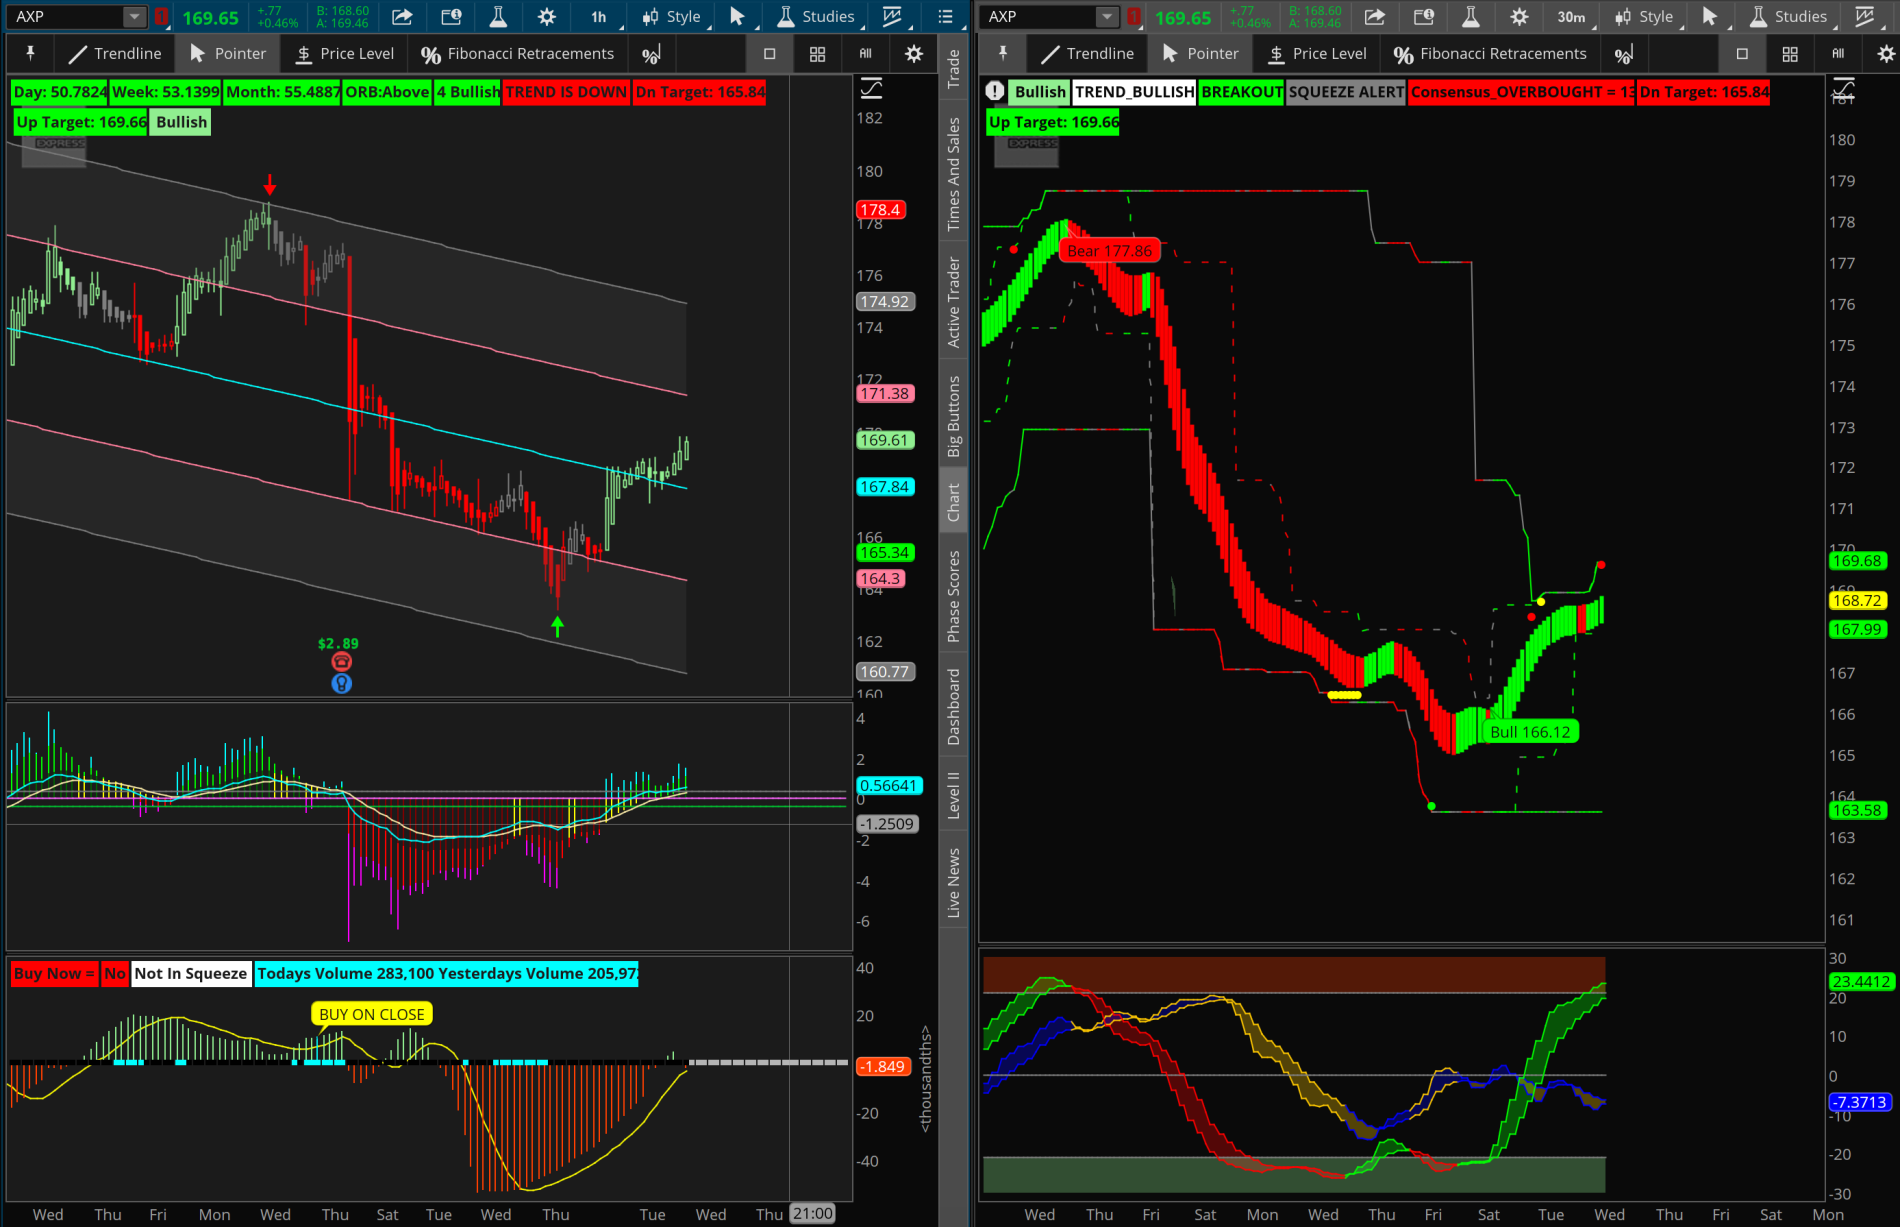The image size is (1900, 1227).
Task: Open the AXP symbol dropdown on left chart
Action: pyautogui.click(x=134, y=16)
